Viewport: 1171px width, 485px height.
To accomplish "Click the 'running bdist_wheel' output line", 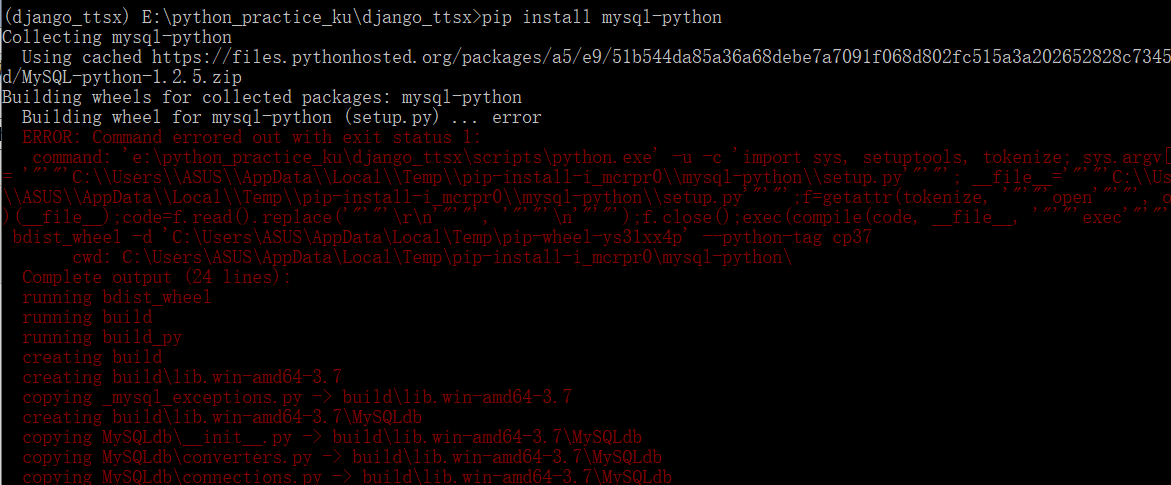I will click(117, 297).
